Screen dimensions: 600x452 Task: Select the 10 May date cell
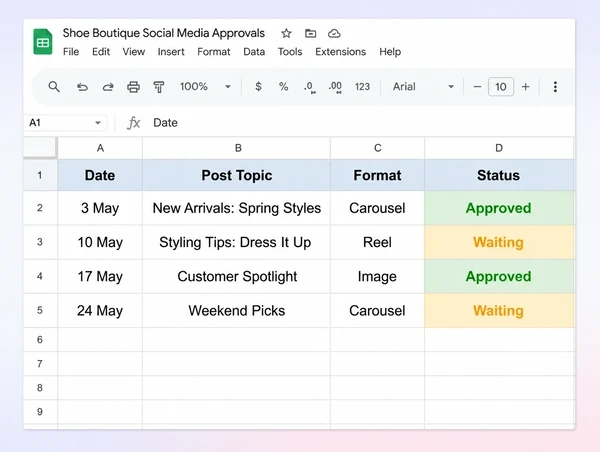tap(100, 242)
